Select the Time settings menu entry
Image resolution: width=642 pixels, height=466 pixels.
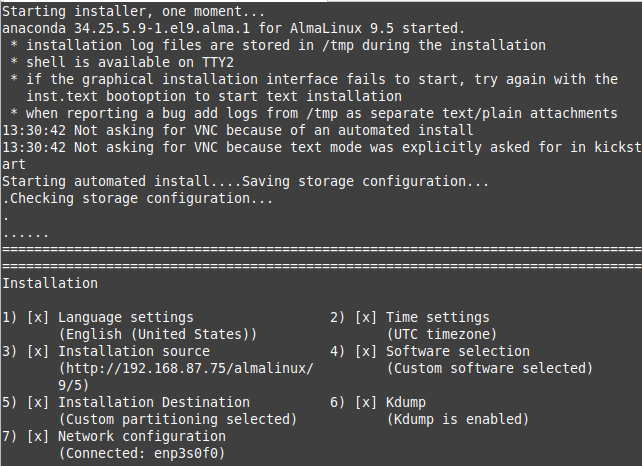[437, 317]
